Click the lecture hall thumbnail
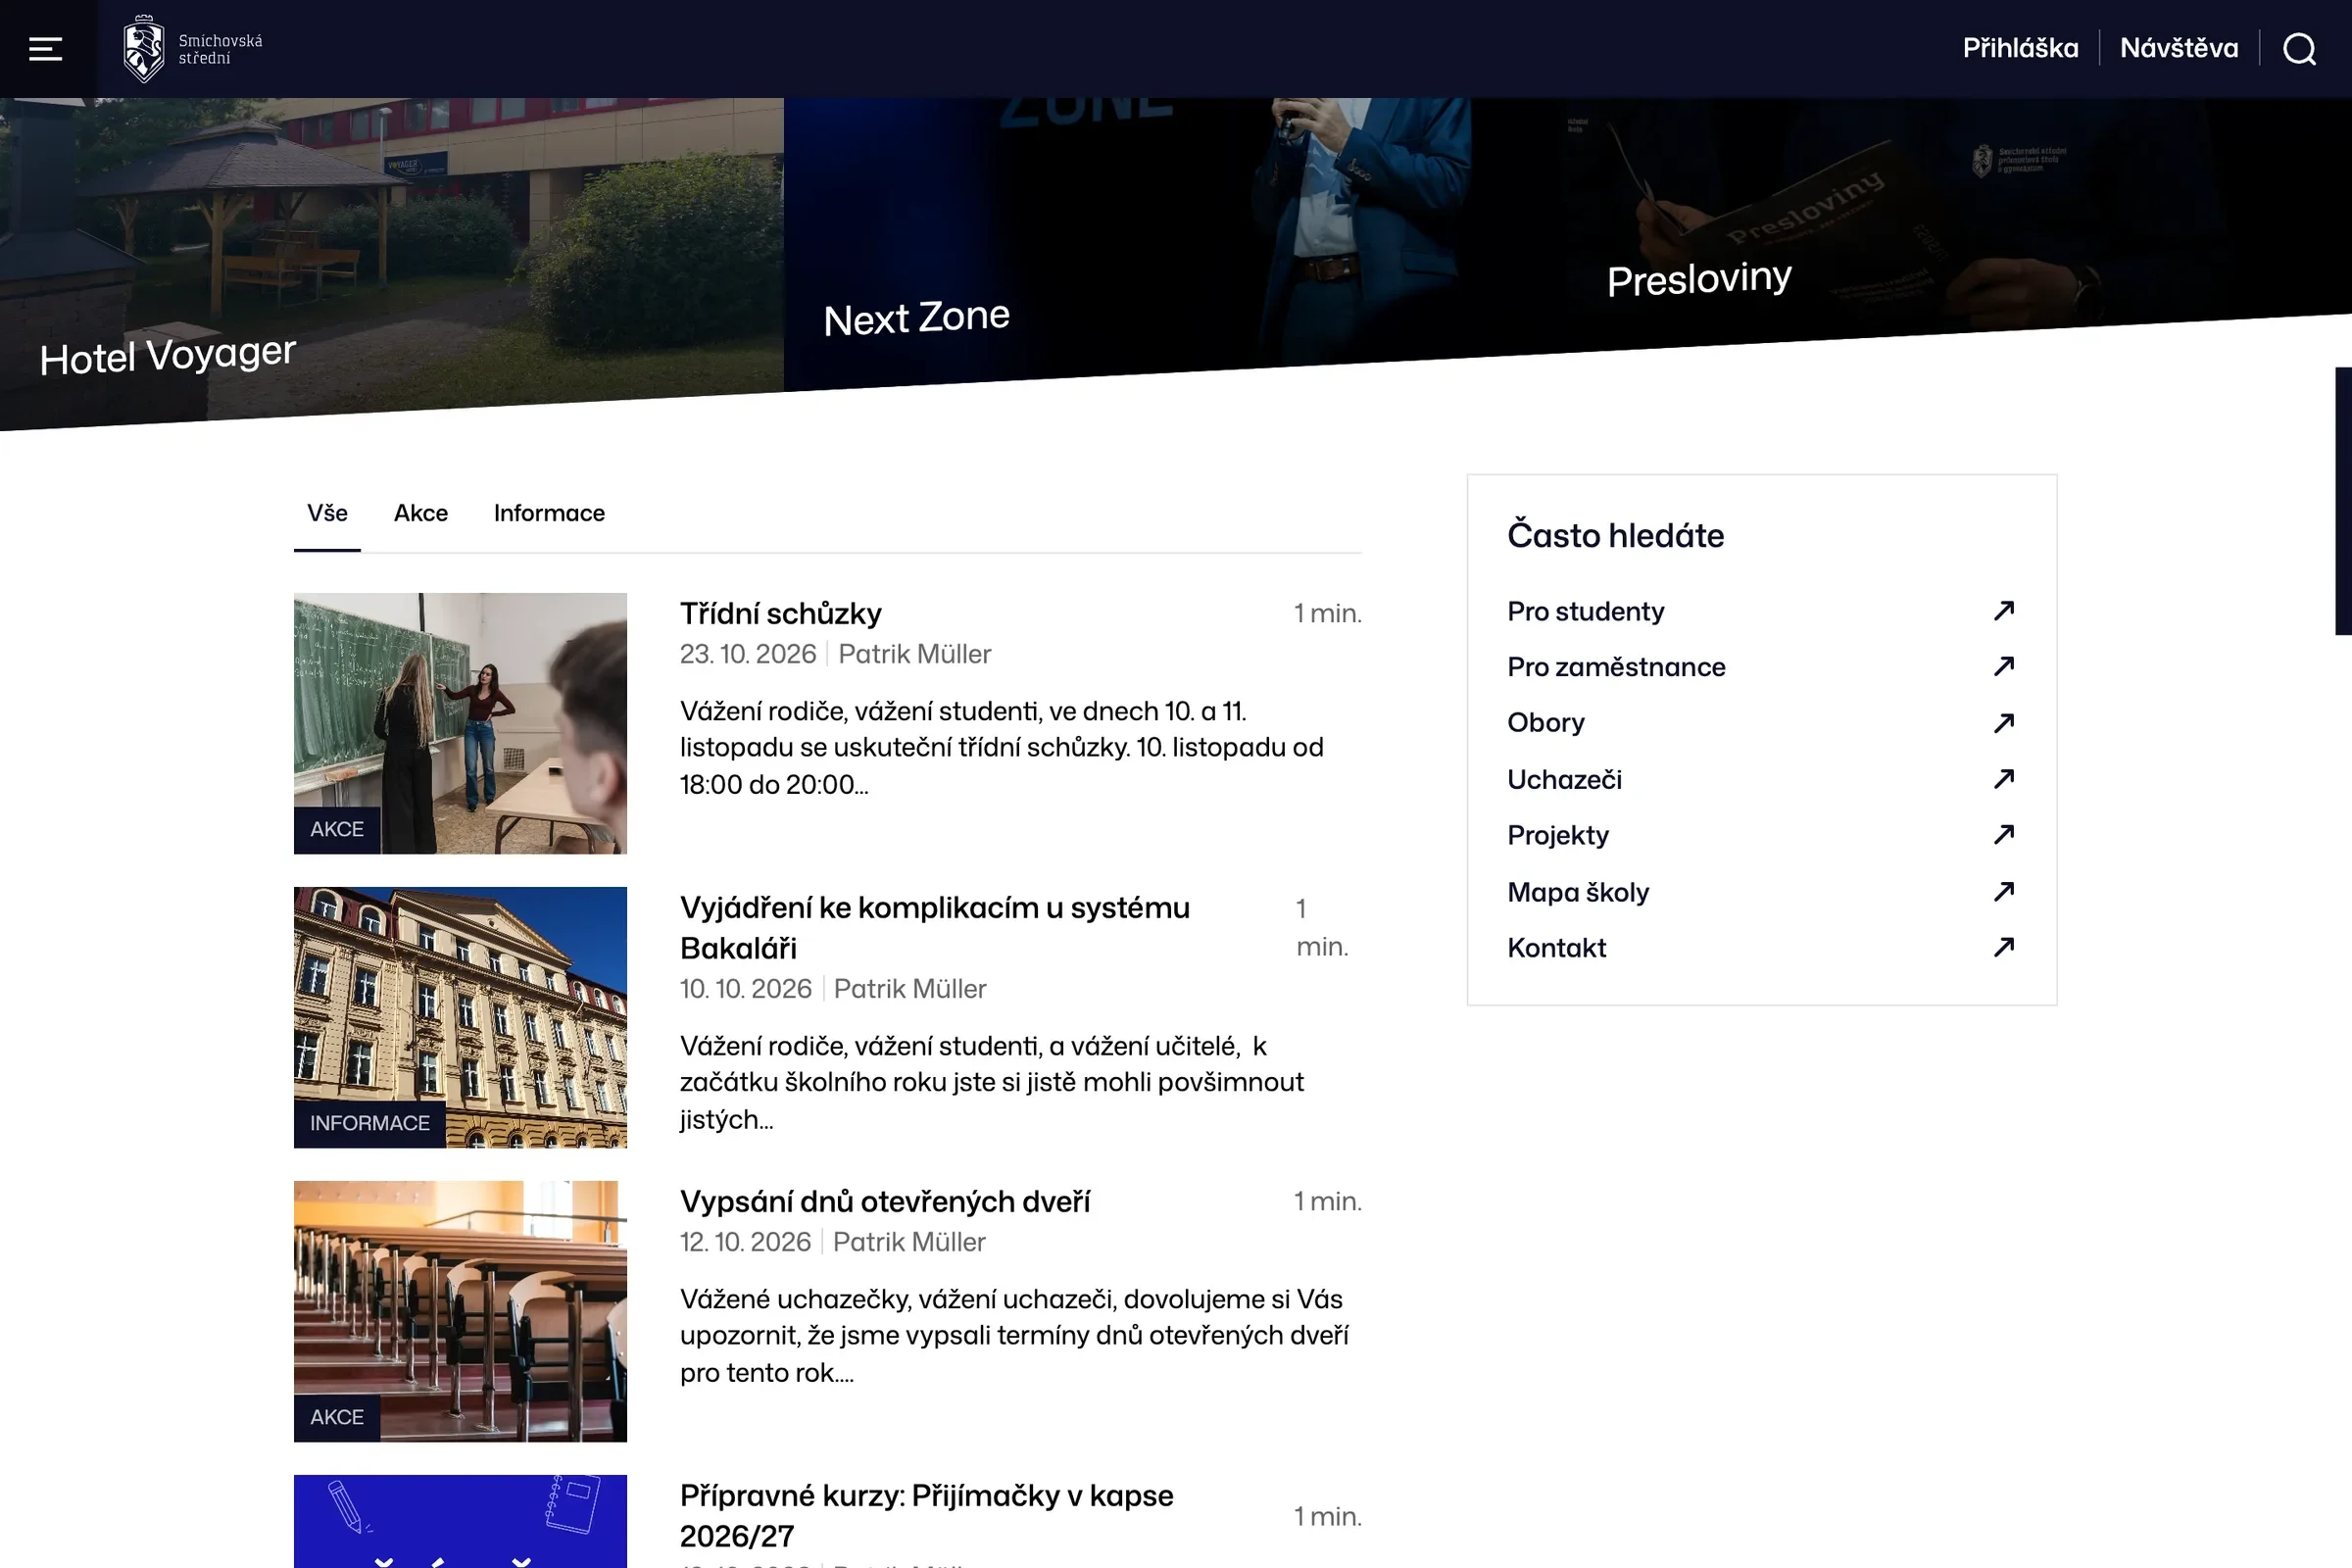2352x1568 pixels. (460, 1311)
